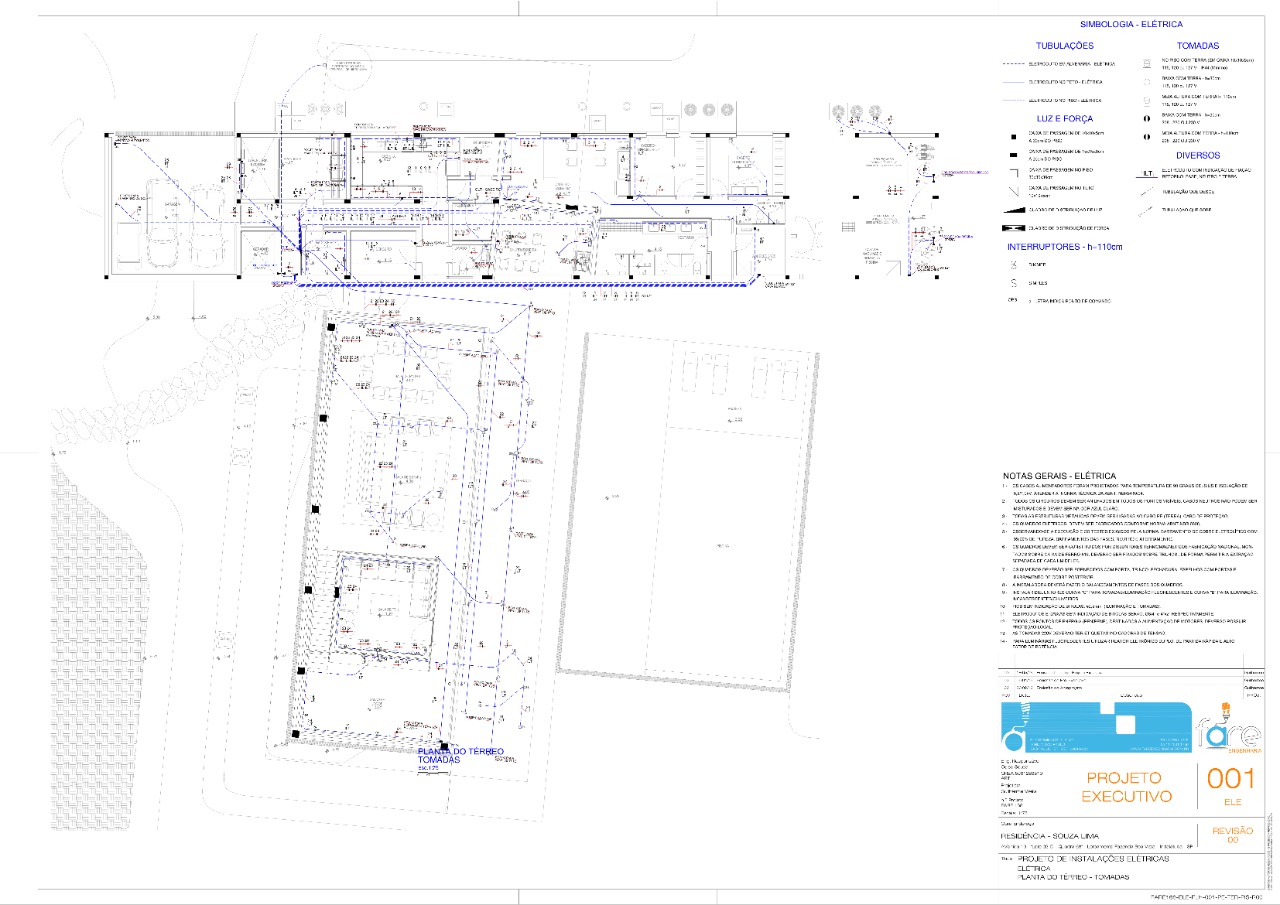Click the SIMBOLOGIA - ELÉTRICA heading
1280x905 pixels.
click(1131, 24)
